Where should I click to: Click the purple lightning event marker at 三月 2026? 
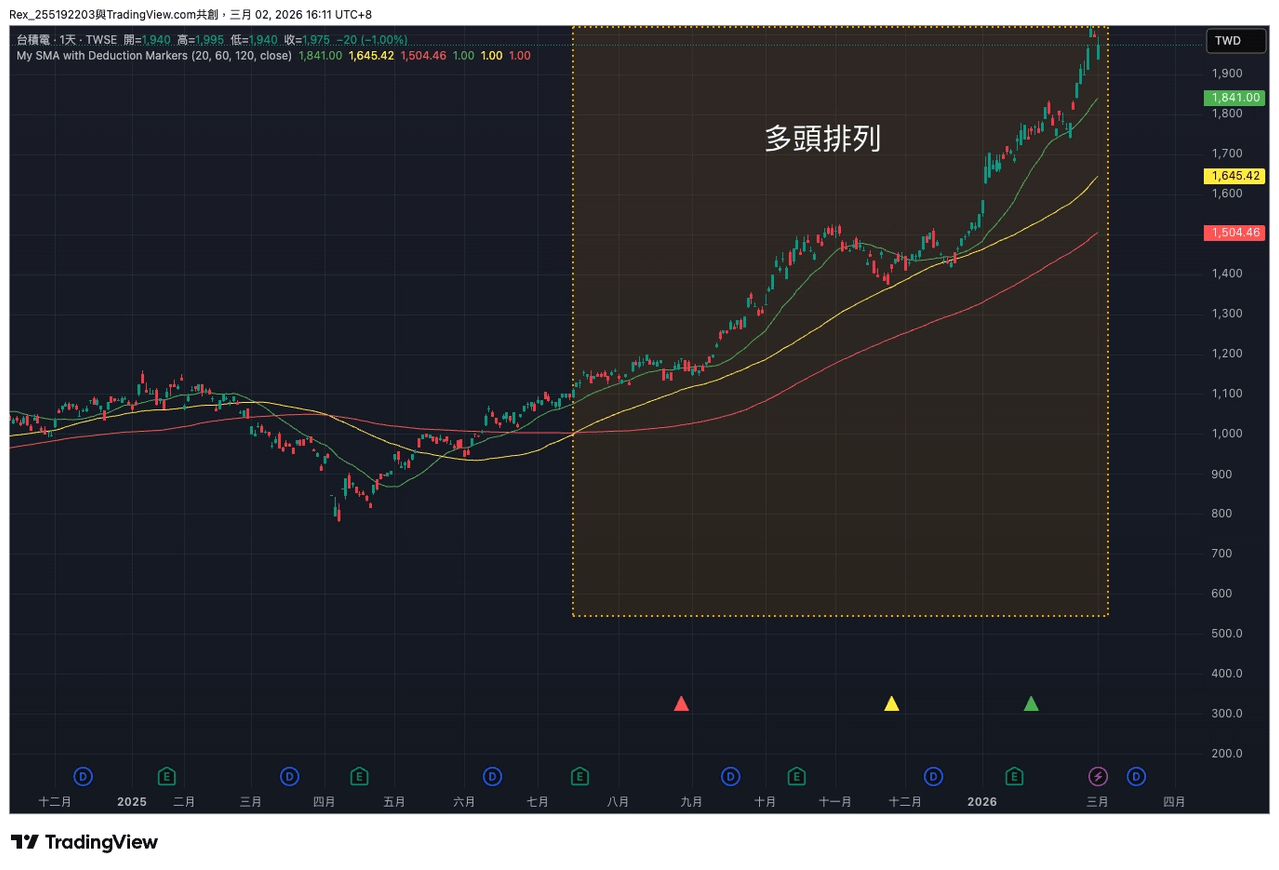point(1098,776)
